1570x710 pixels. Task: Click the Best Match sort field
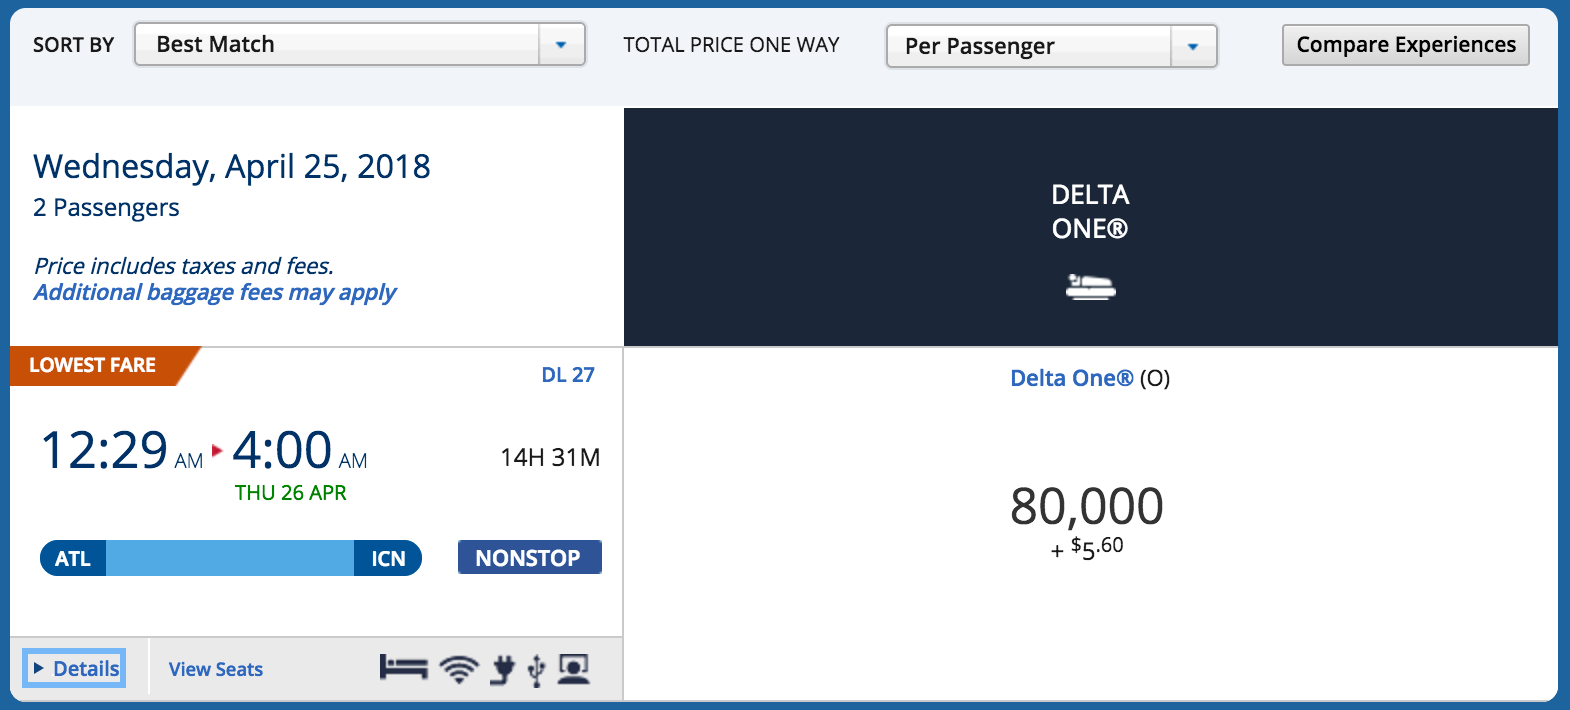tap(337, 45)
